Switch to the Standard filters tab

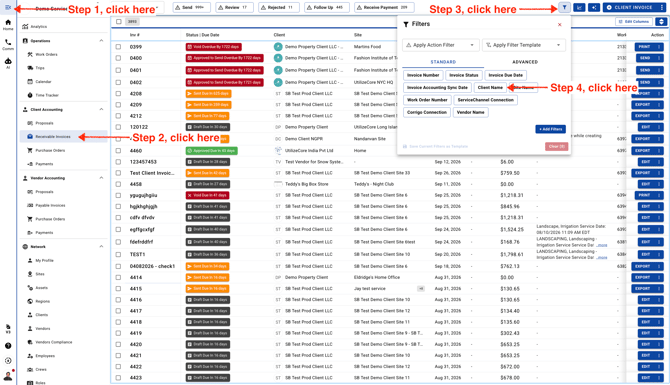443,62
